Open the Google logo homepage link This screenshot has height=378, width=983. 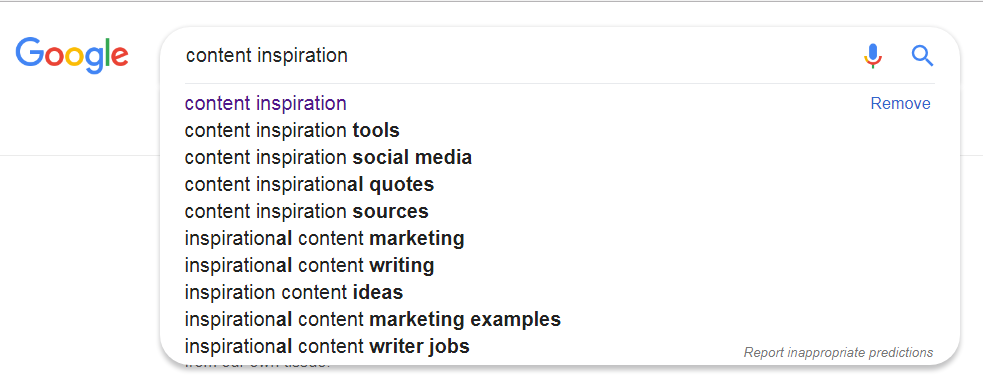(72, 56)
